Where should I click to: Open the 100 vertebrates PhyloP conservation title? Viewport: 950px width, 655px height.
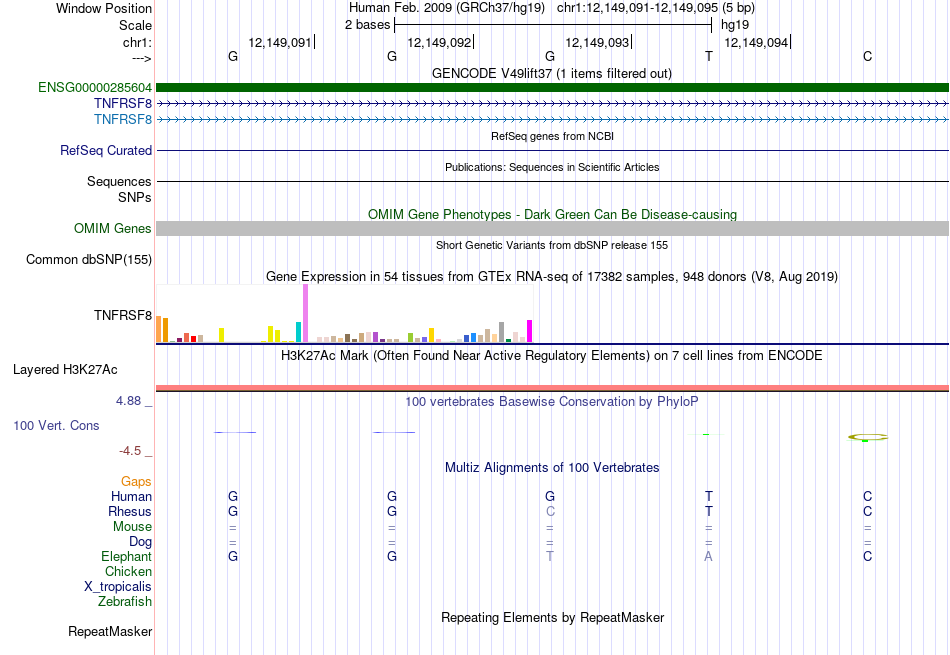[551, 401]
